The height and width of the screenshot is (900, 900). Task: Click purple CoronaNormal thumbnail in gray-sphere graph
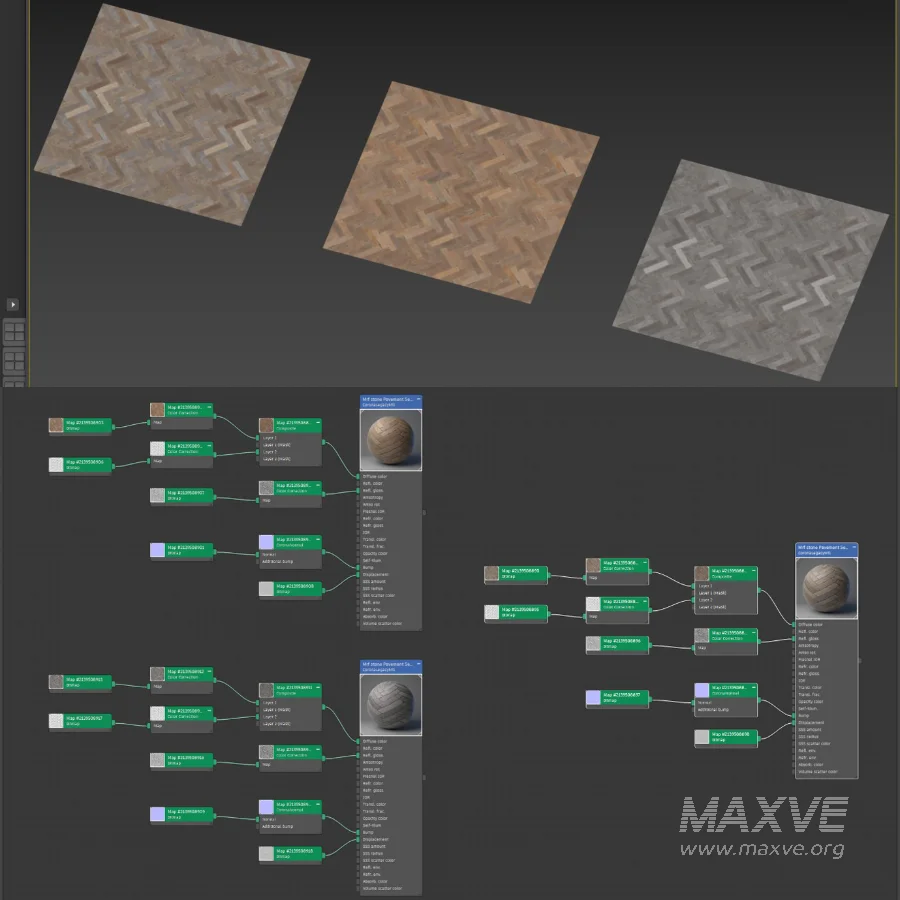(266, 807)
